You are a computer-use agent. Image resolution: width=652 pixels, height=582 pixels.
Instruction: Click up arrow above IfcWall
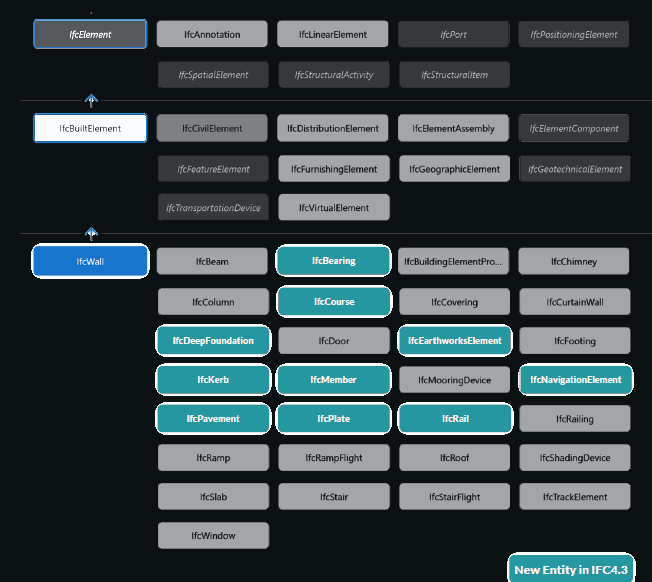91,234
